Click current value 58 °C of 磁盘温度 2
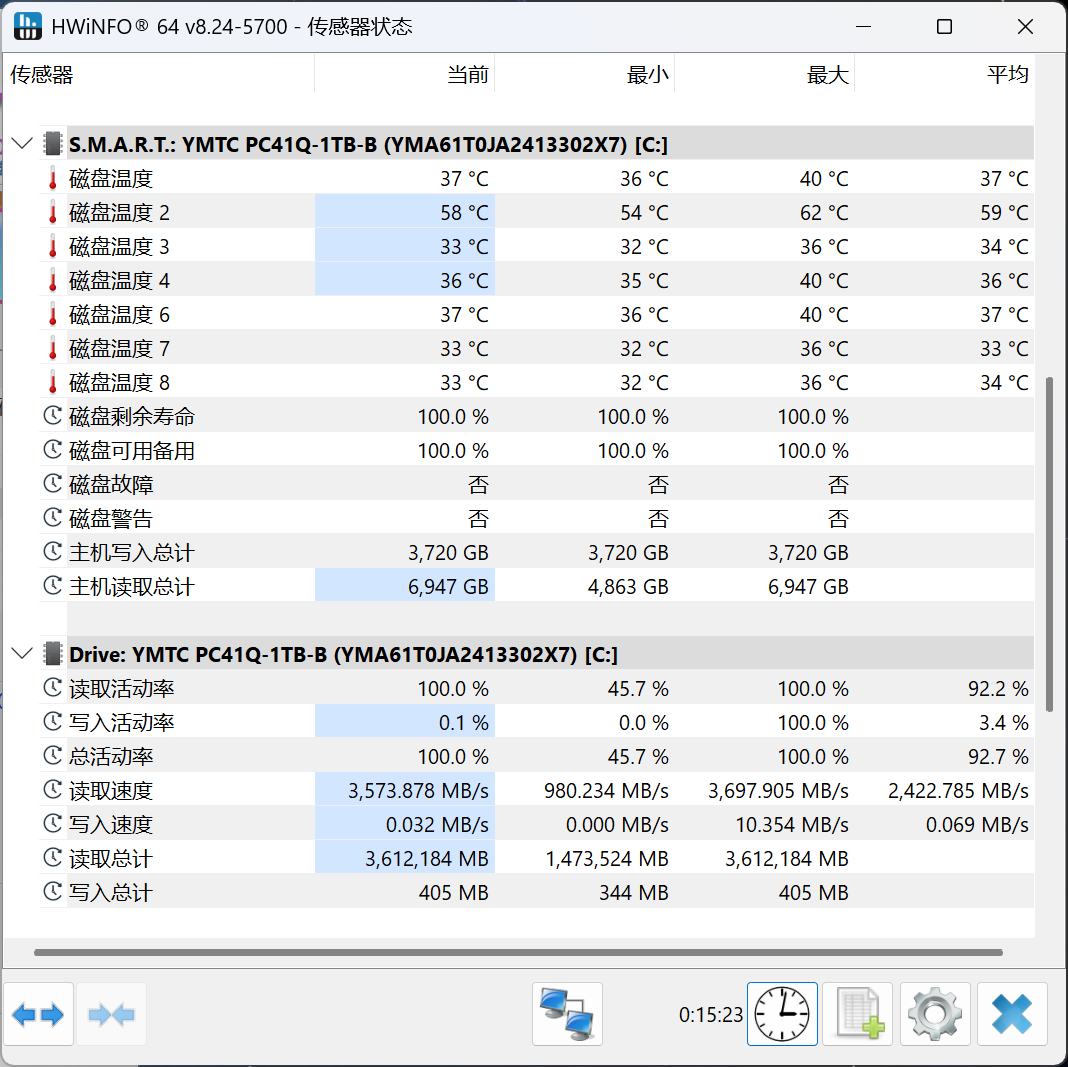Screen dimensions: 1068x1067 [x=465, y=212]
